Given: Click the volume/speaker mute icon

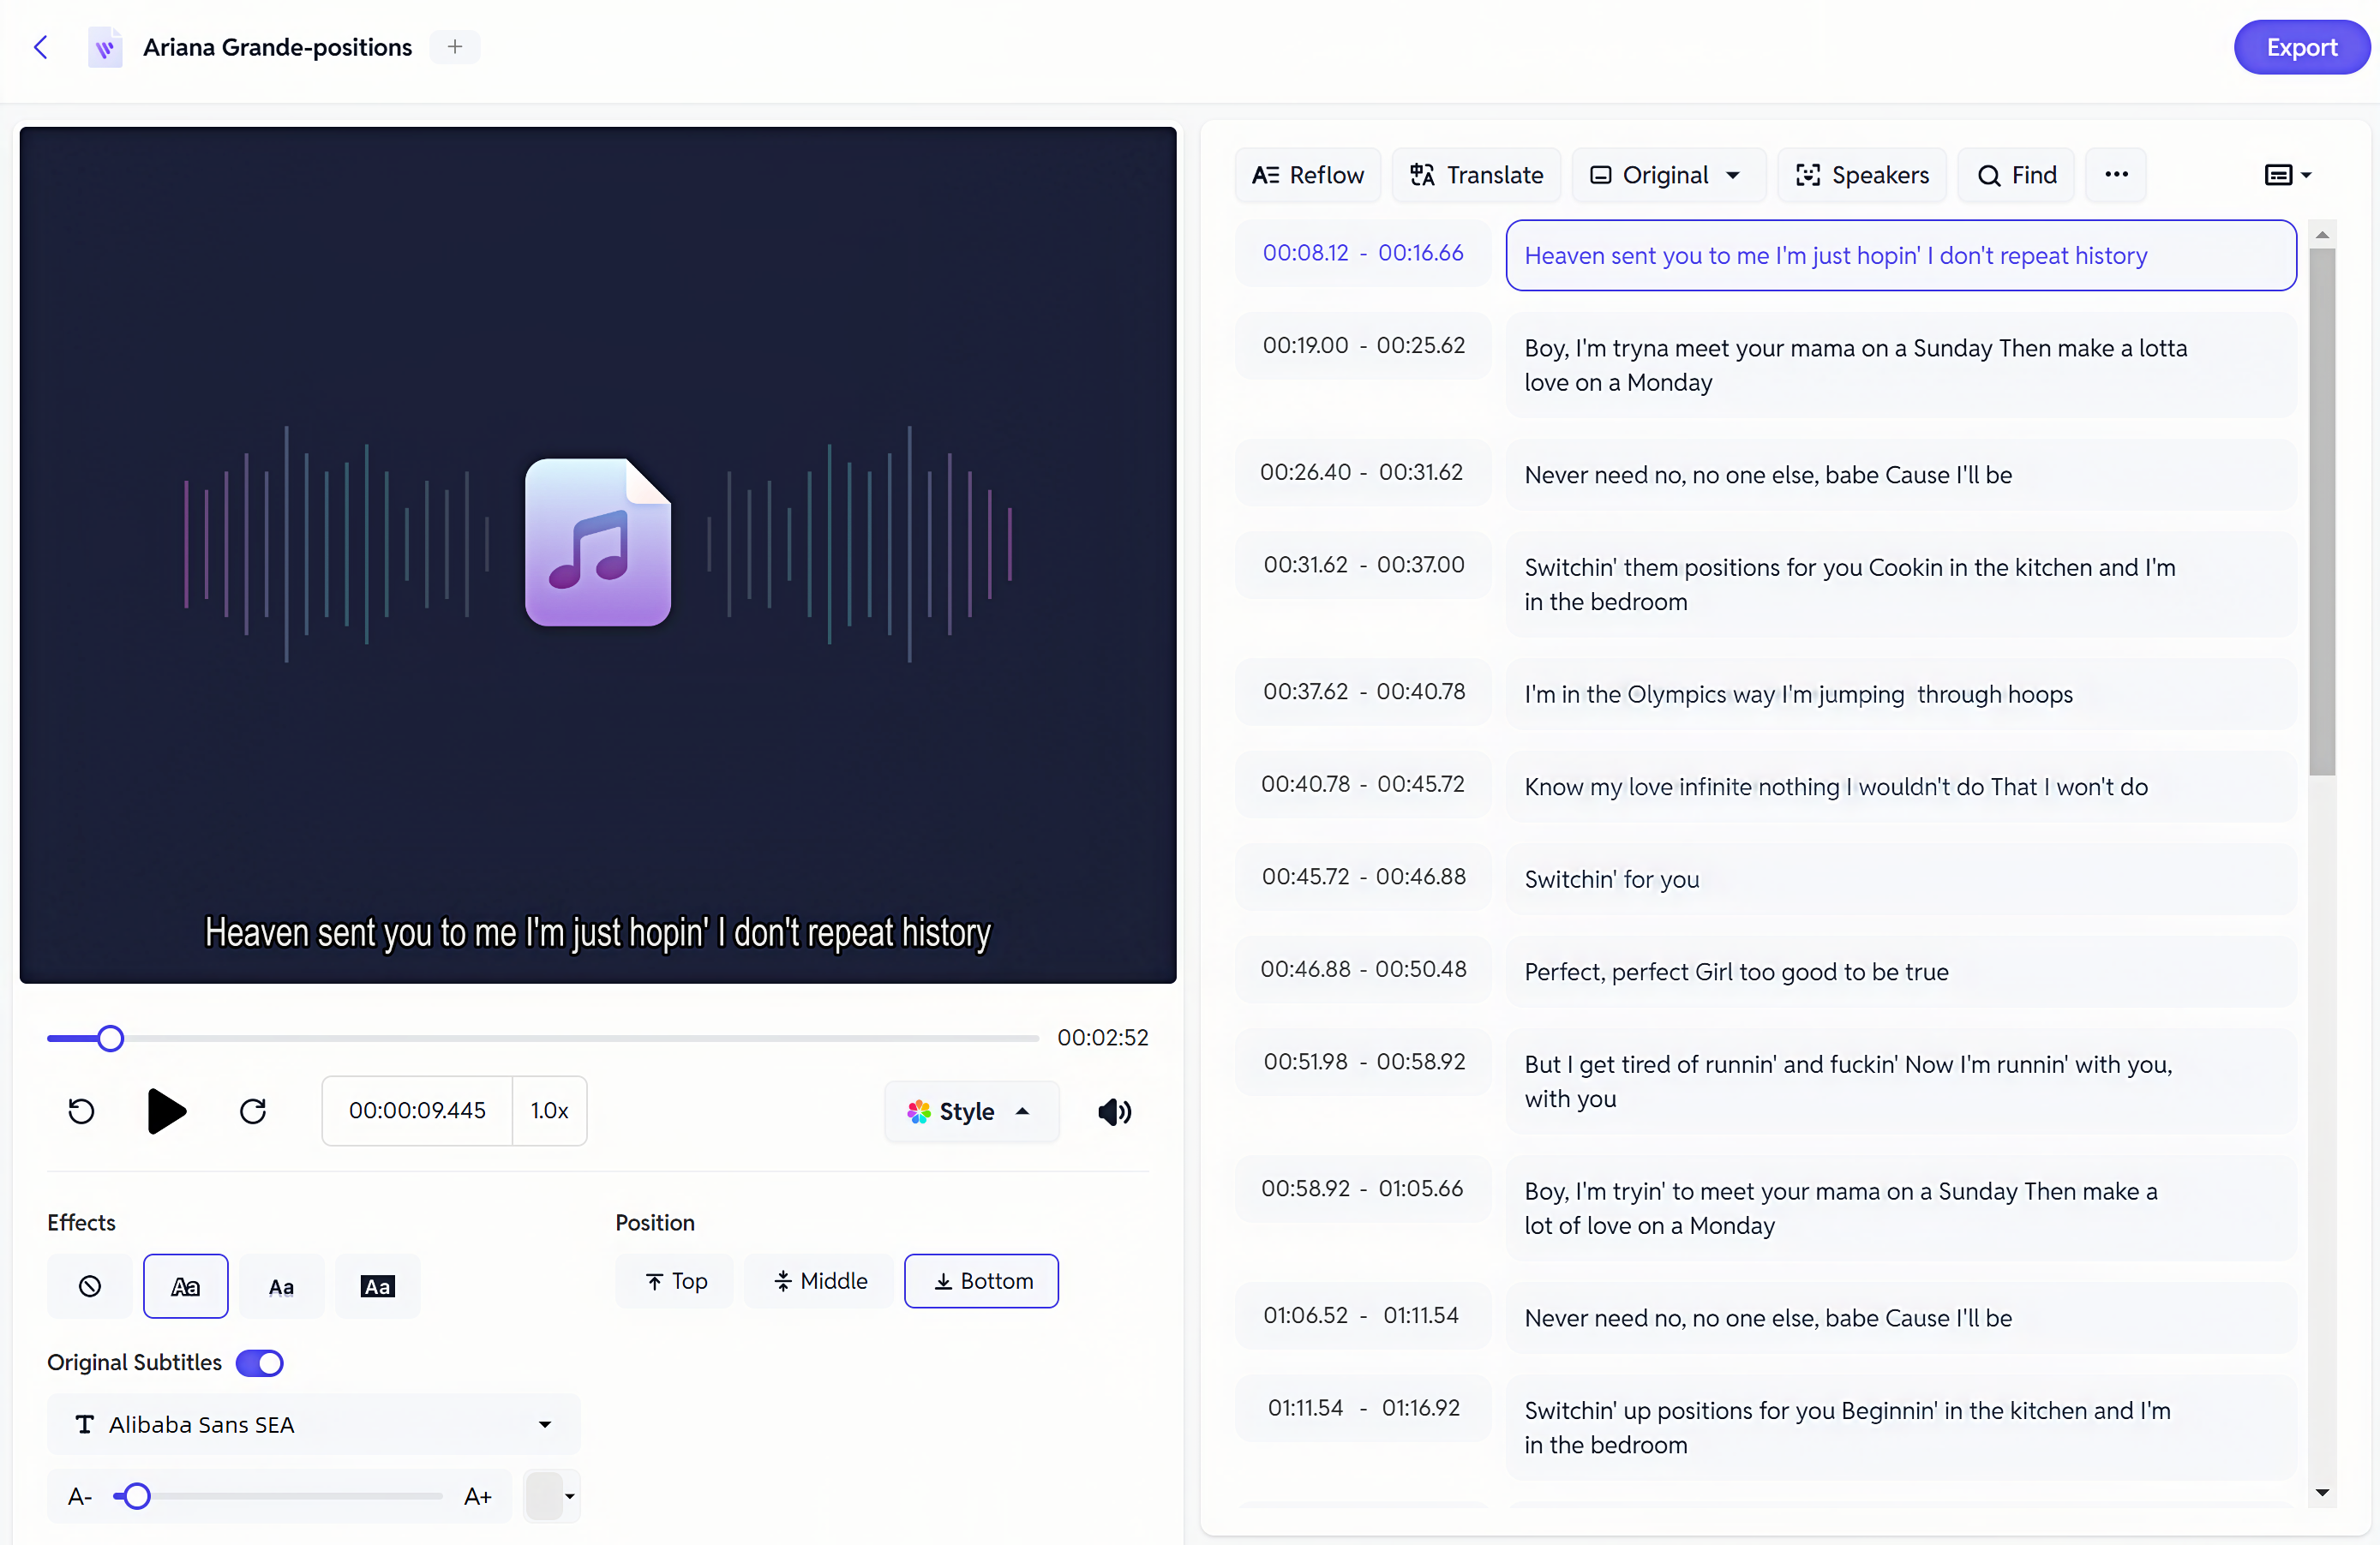Looking at the screenshot, I should (1115, 1111).
